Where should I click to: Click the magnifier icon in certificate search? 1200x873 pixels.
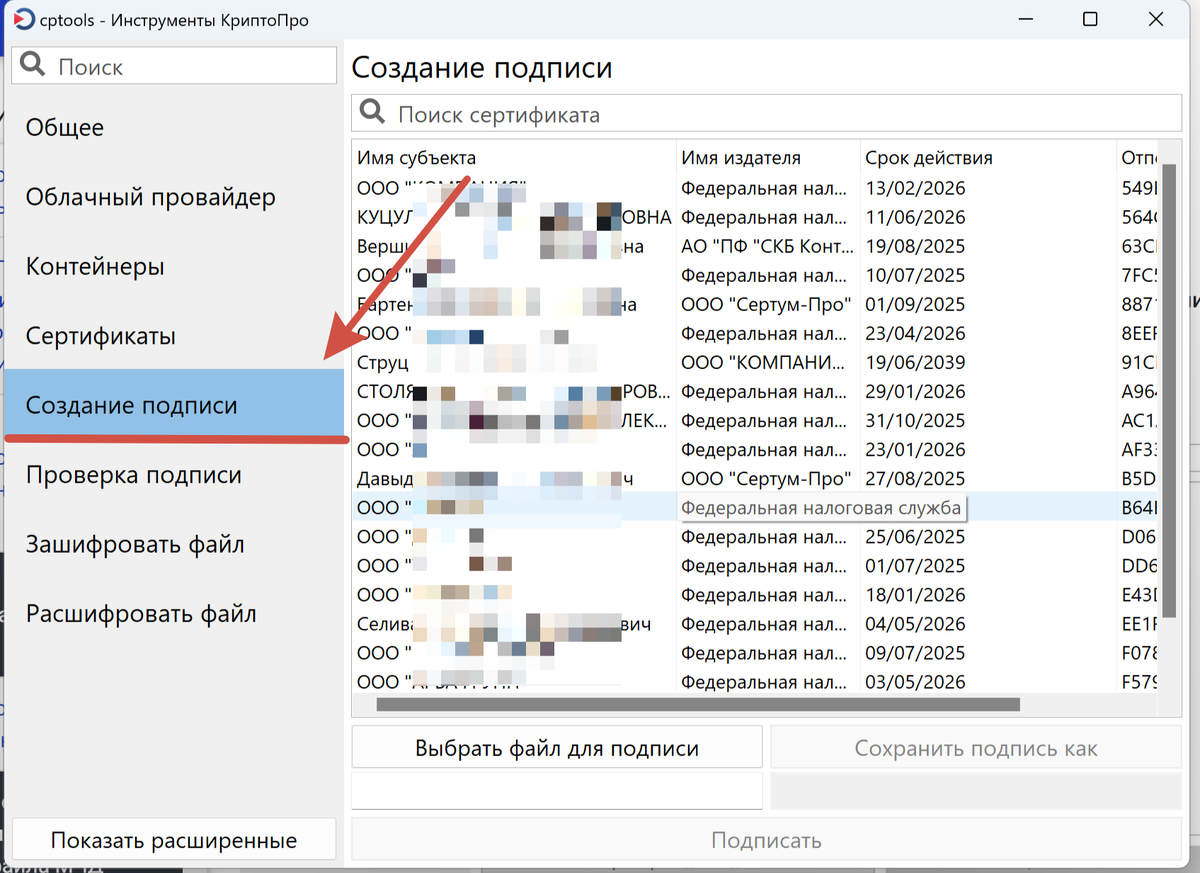[x=373, y=113]
